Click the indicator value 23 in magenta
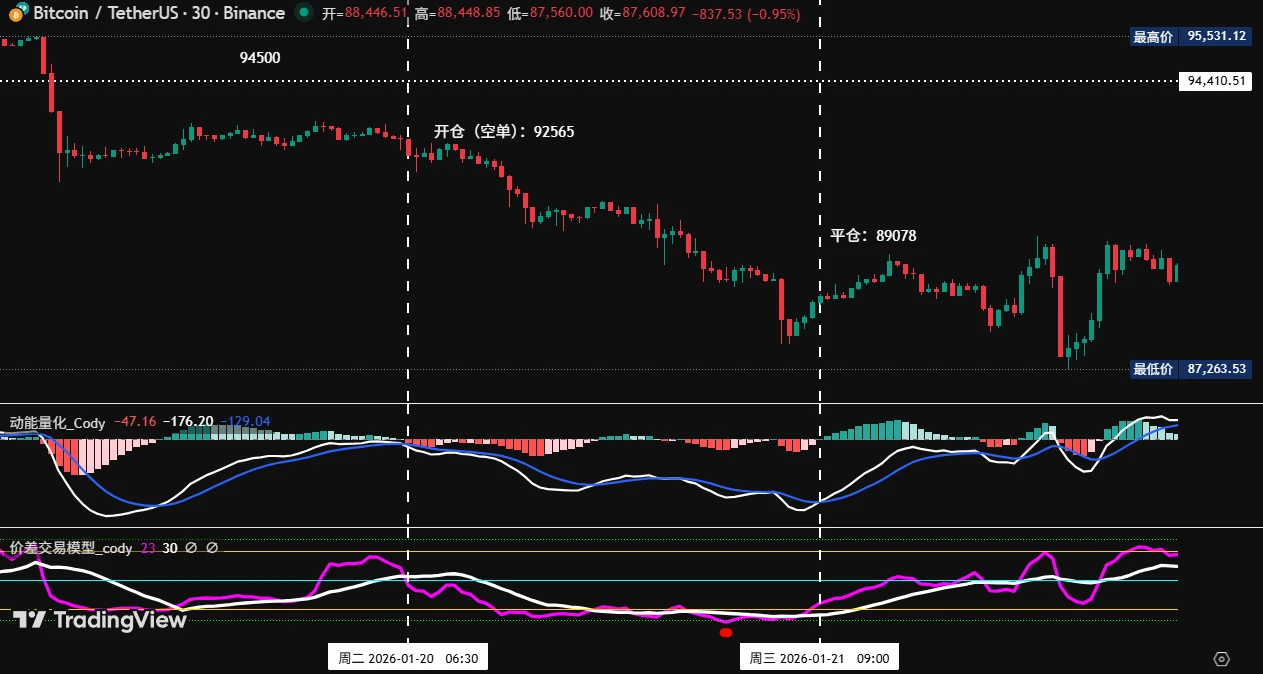 (148, 548)
